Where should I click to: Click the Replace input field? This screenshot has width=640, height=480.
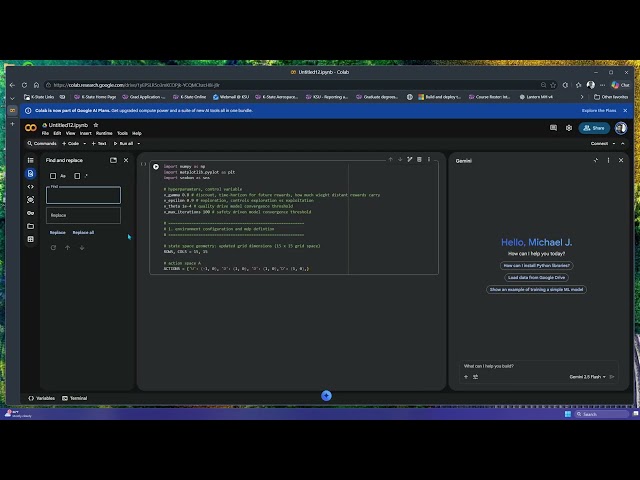click(83, 215)
